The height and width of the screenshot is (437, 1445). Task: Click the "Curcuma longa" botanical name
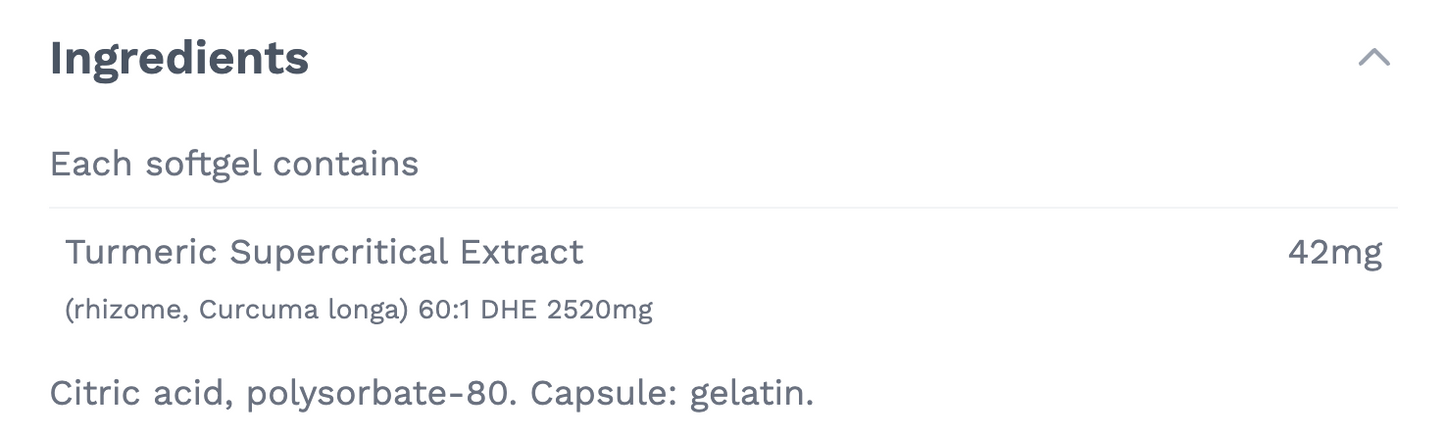pos(303,310)
